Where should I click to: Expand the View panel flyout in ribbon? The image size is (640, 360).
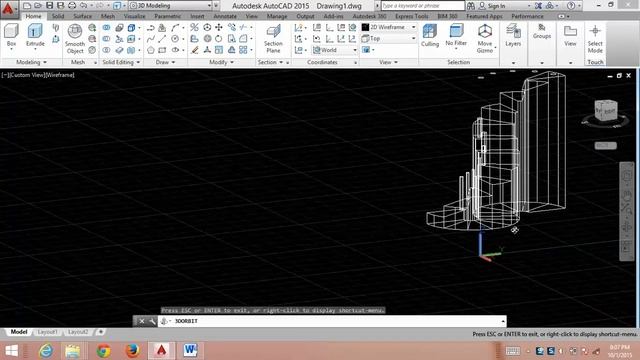click(x=388, y=62)
